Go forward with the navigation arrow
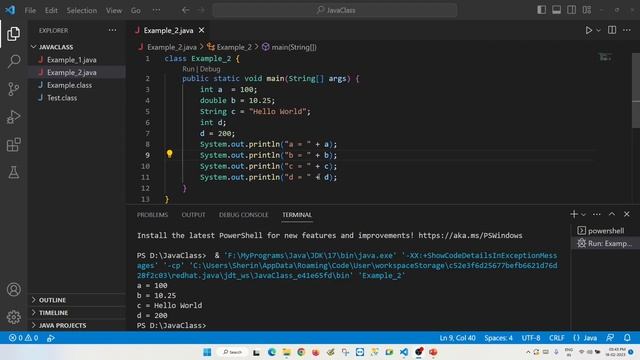 (x=201, y=10)
